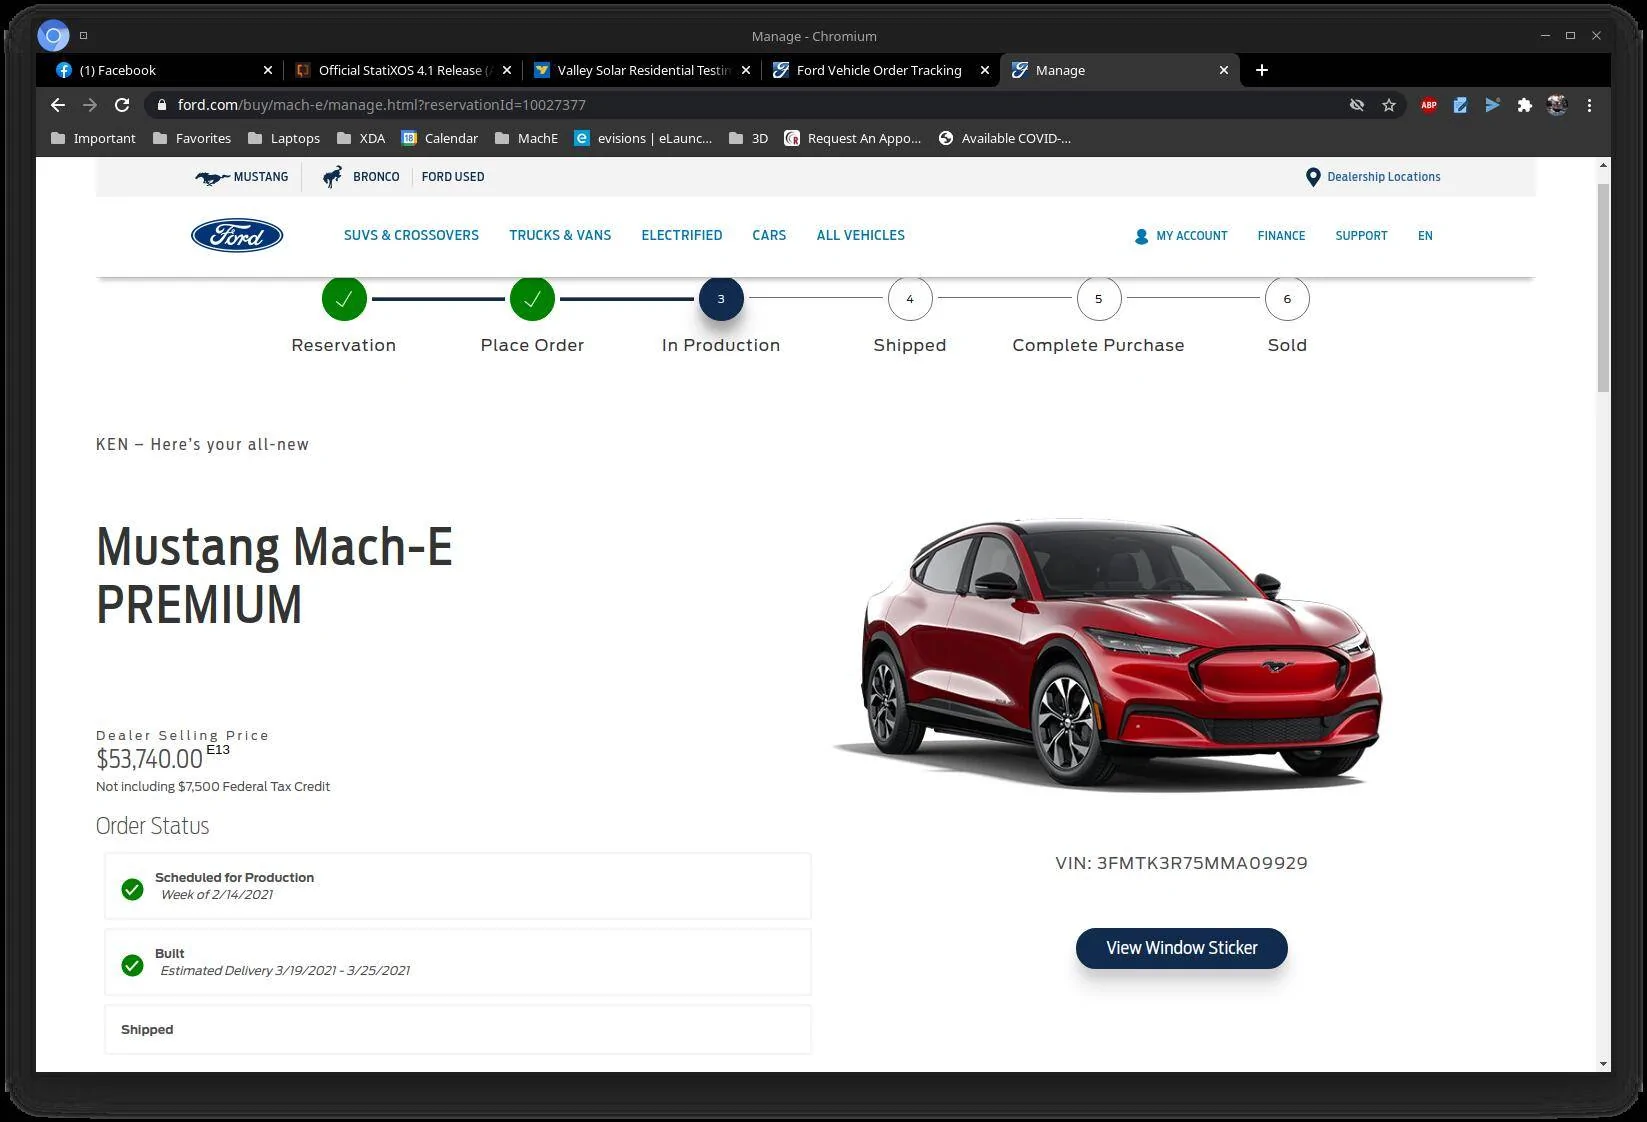Reload the page with the refresh icon

[122, 105]
